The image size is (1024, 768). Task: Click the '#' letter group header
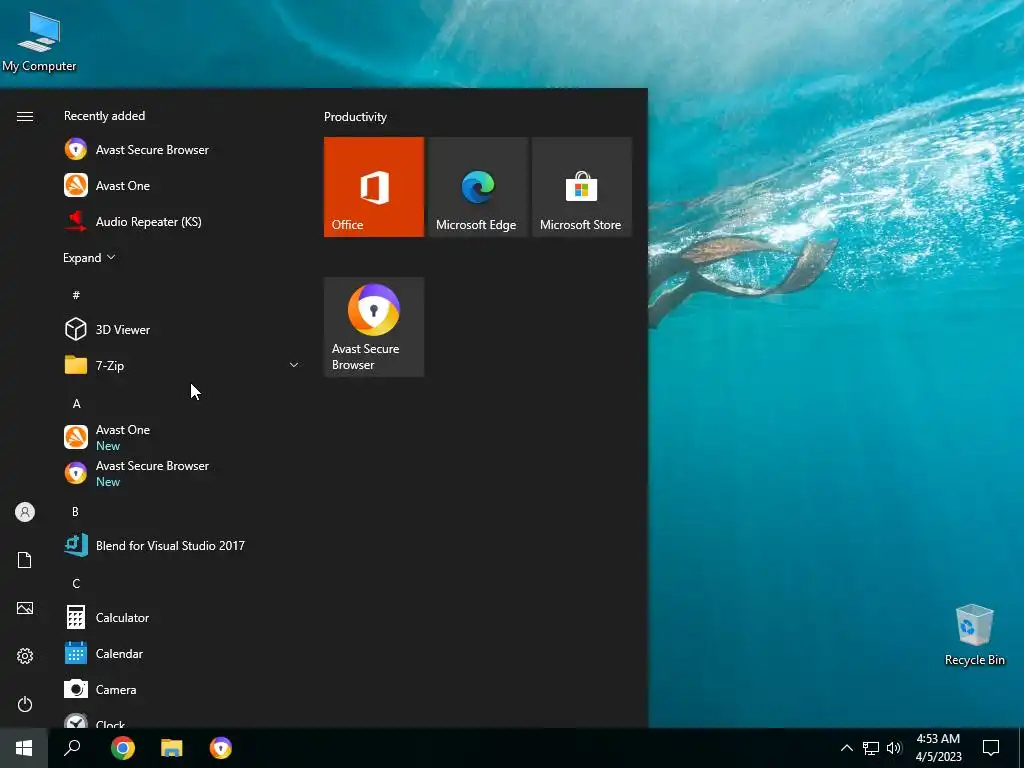[x=76, y=295]
